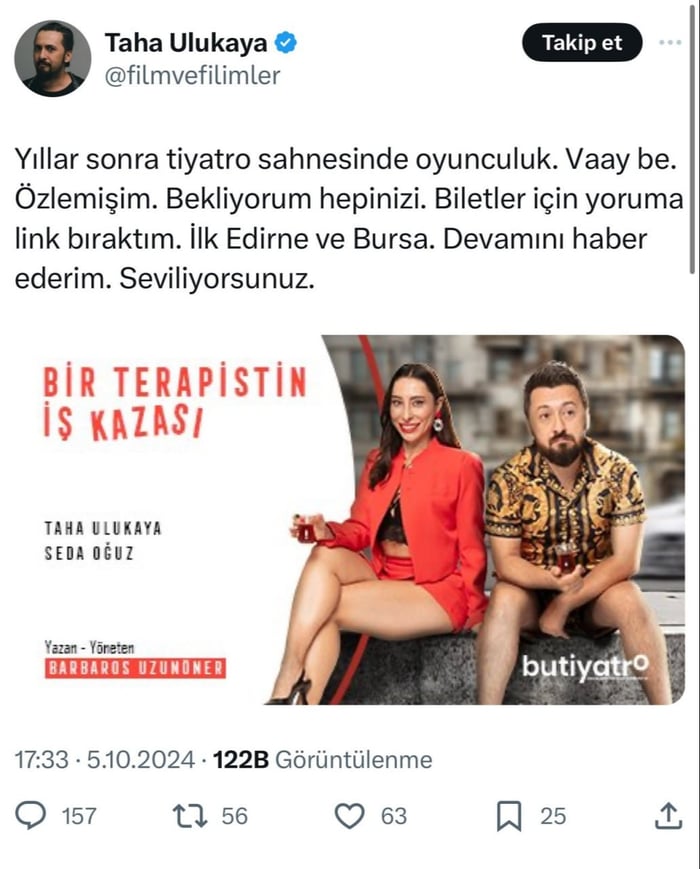Click the 56 retweets count
700x869 pixels.
234,816
